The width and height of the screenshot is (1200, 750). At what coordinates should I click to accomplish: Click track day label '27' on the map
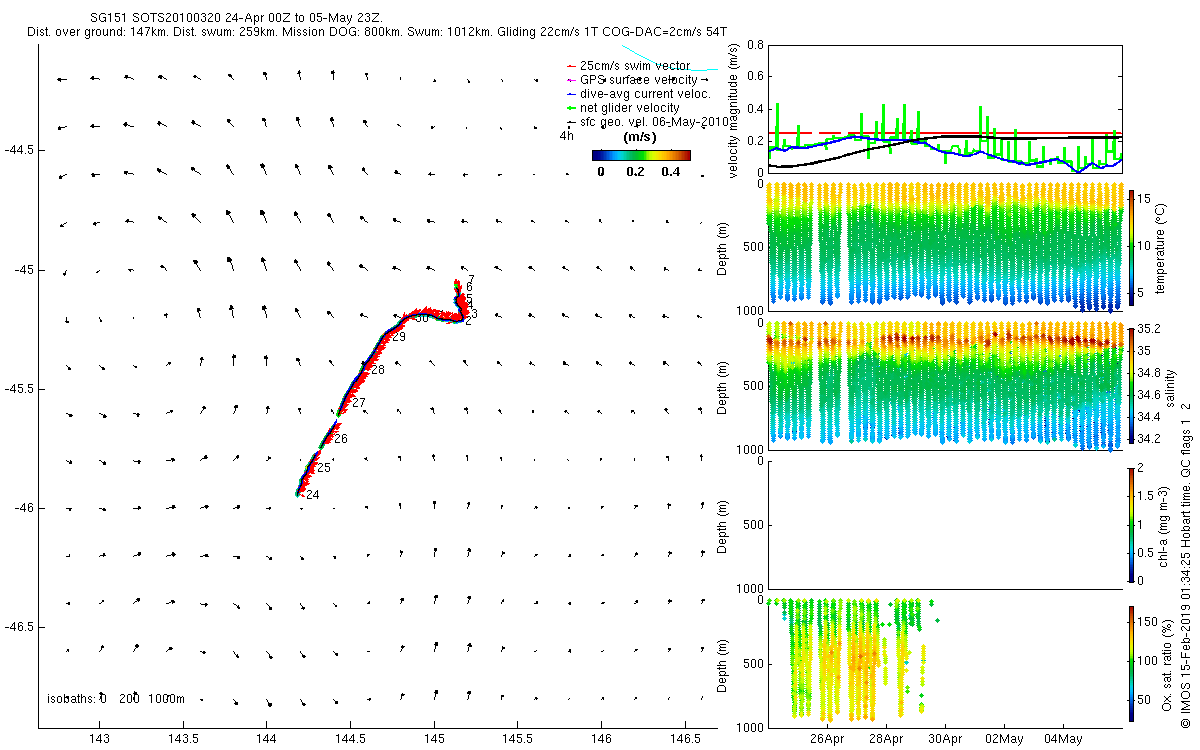click(x=359, y=403)
